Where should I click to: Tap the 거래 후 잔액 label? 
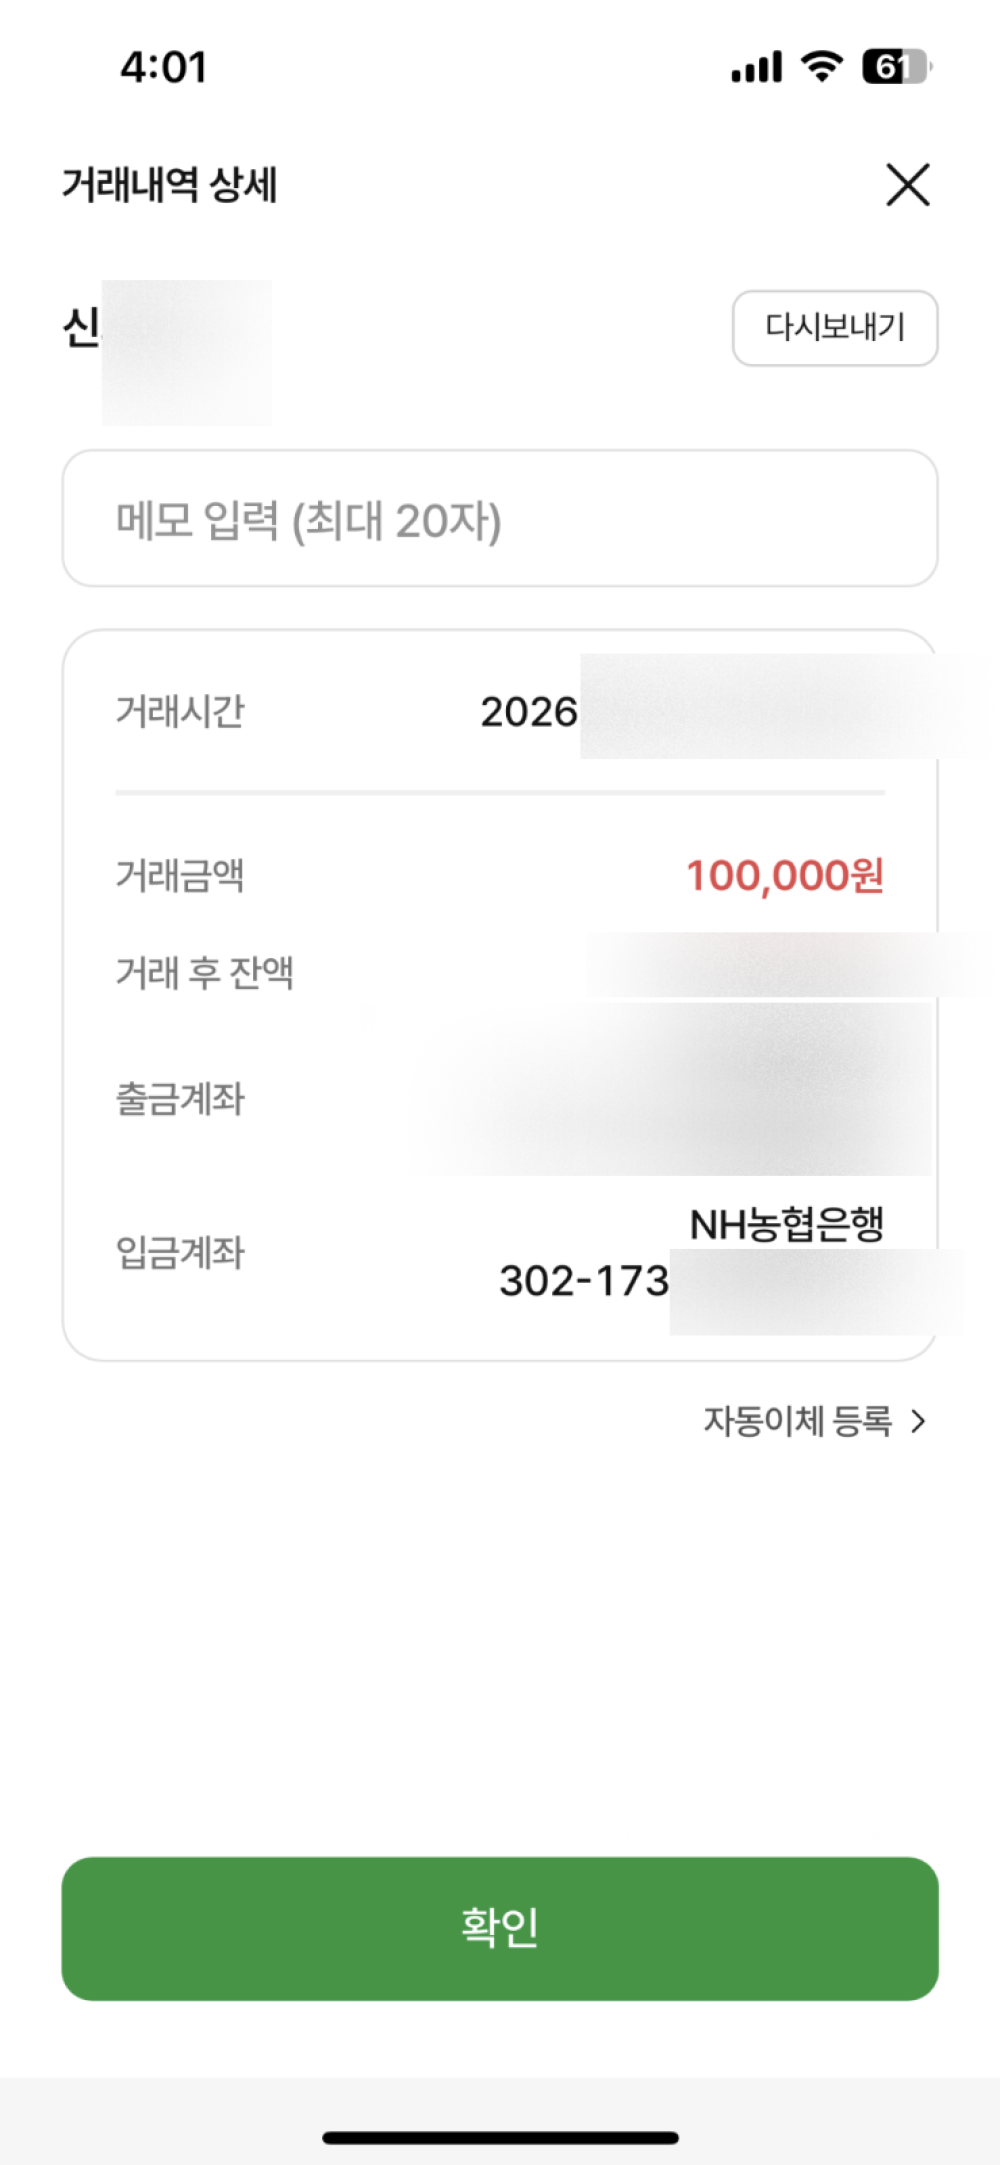point(205,972)
